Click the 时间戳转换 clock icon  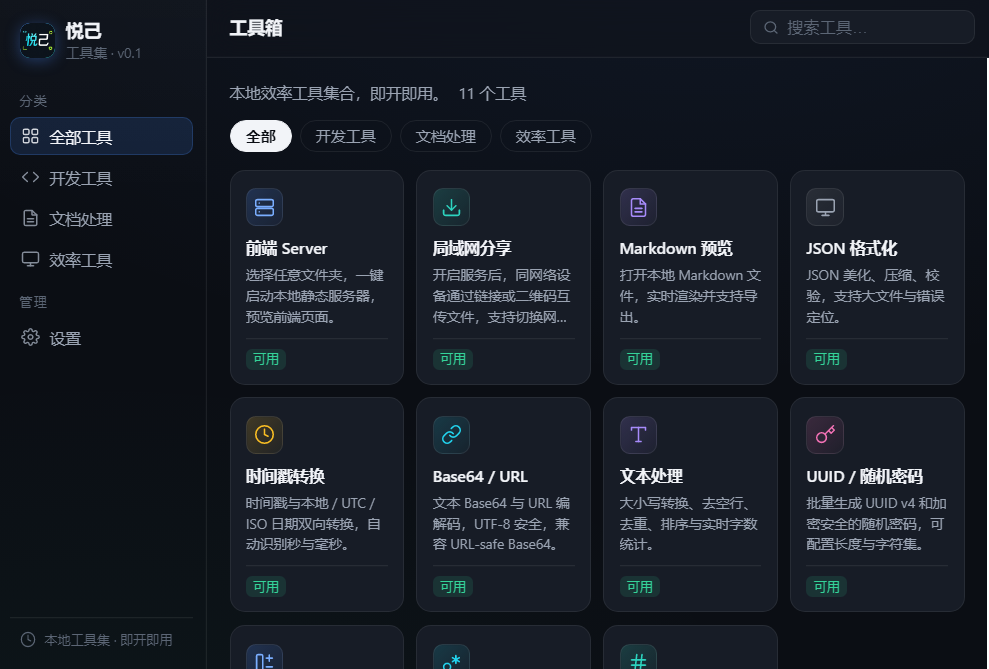pyautogui.click(x=264, y=434)
